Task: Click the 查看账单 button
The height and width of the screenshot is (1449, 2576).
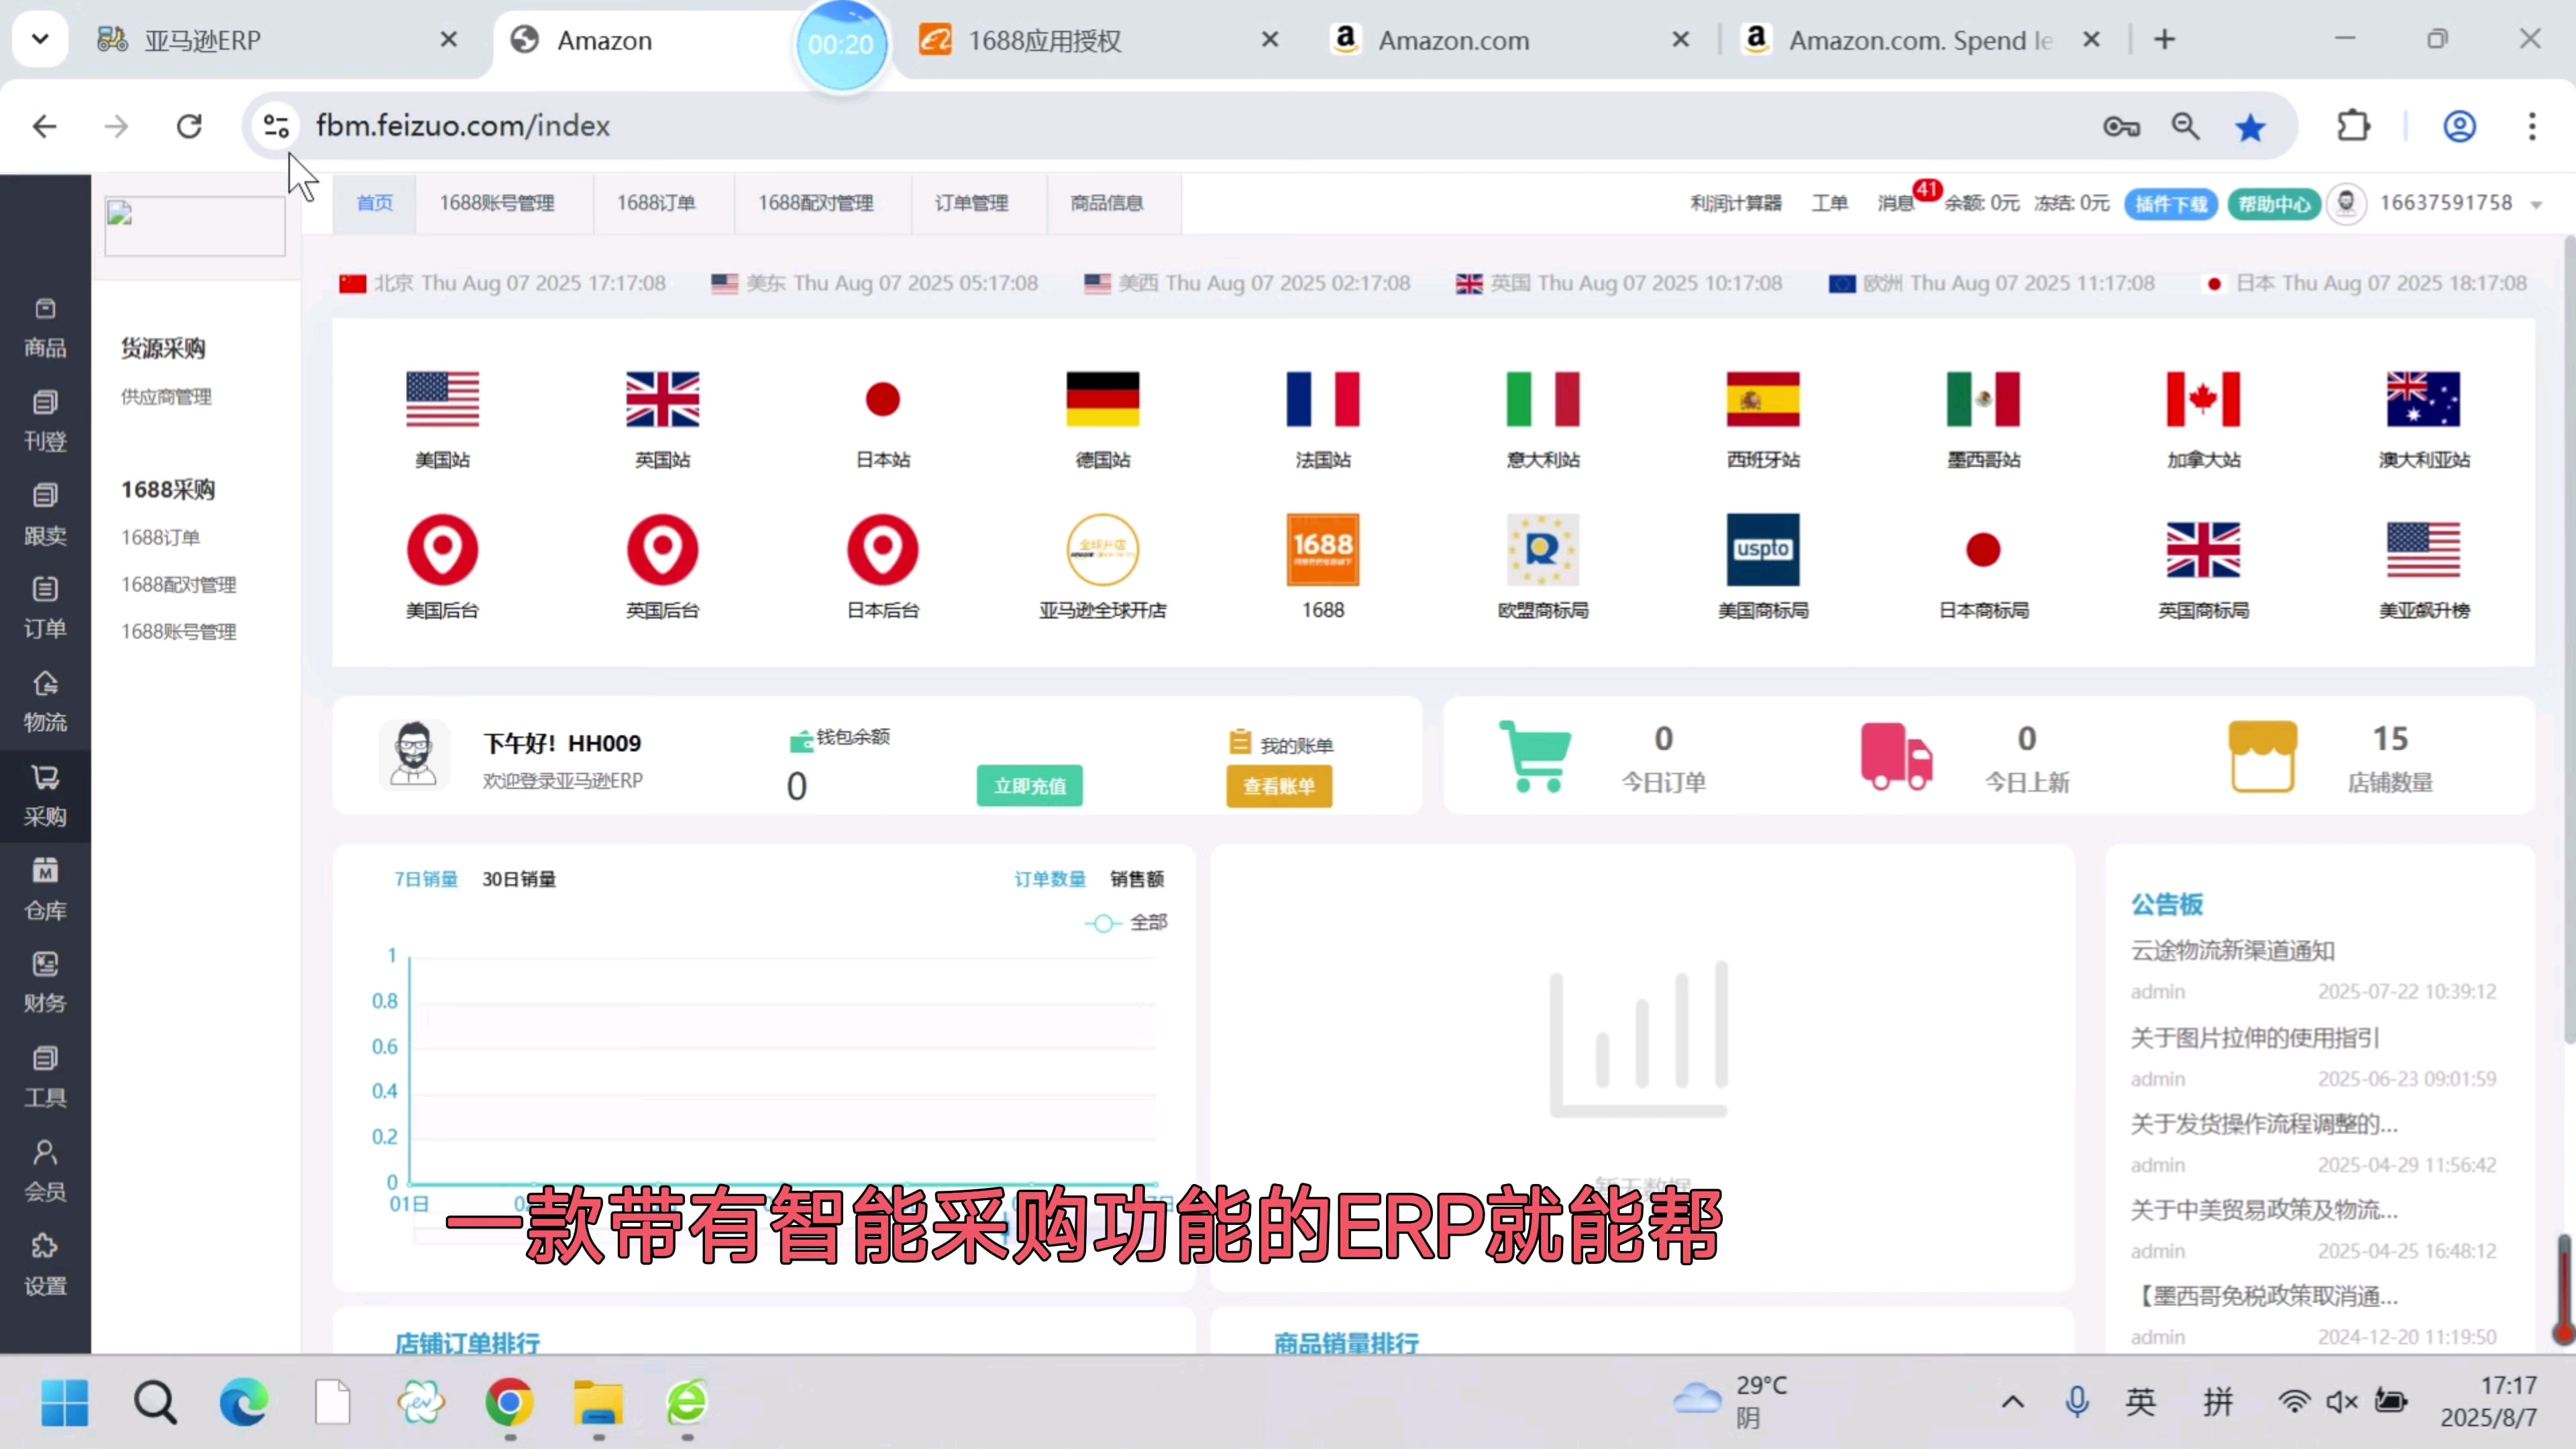Action: (1279, 786)
